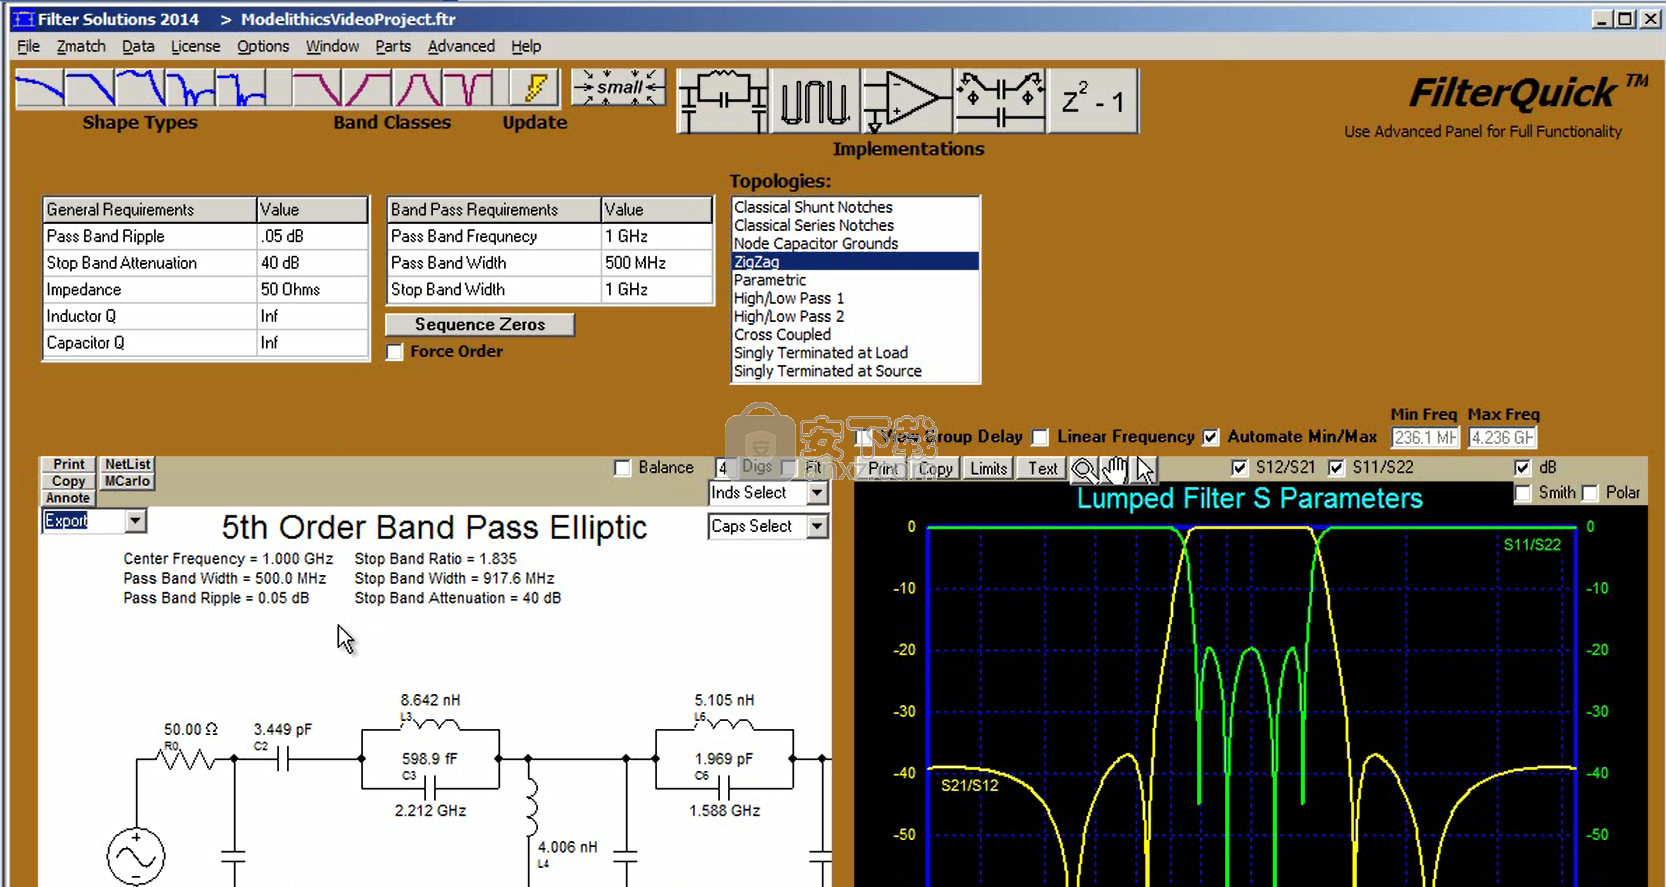This screenshot has width=1666, height=887.
Task: Select the digital Z² - 1 implementation icon
Action: tap(1093, 101)
